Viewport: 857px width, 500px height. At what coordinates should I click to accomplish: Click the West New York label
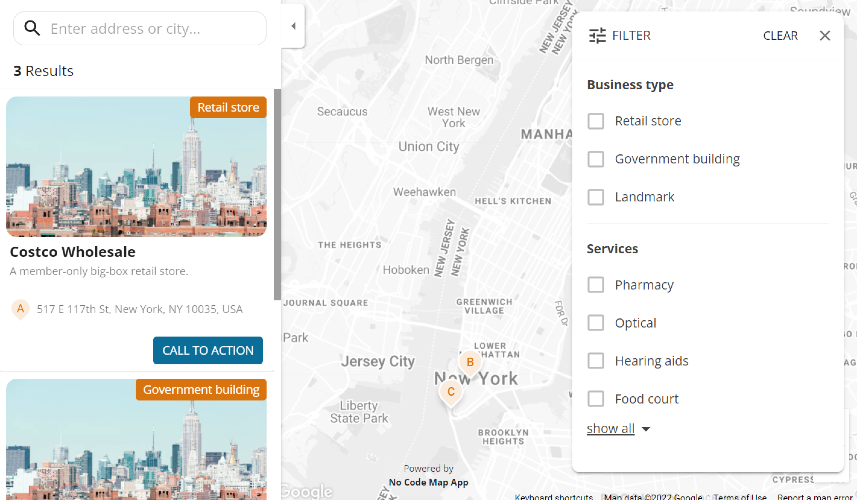click(454, 117)
